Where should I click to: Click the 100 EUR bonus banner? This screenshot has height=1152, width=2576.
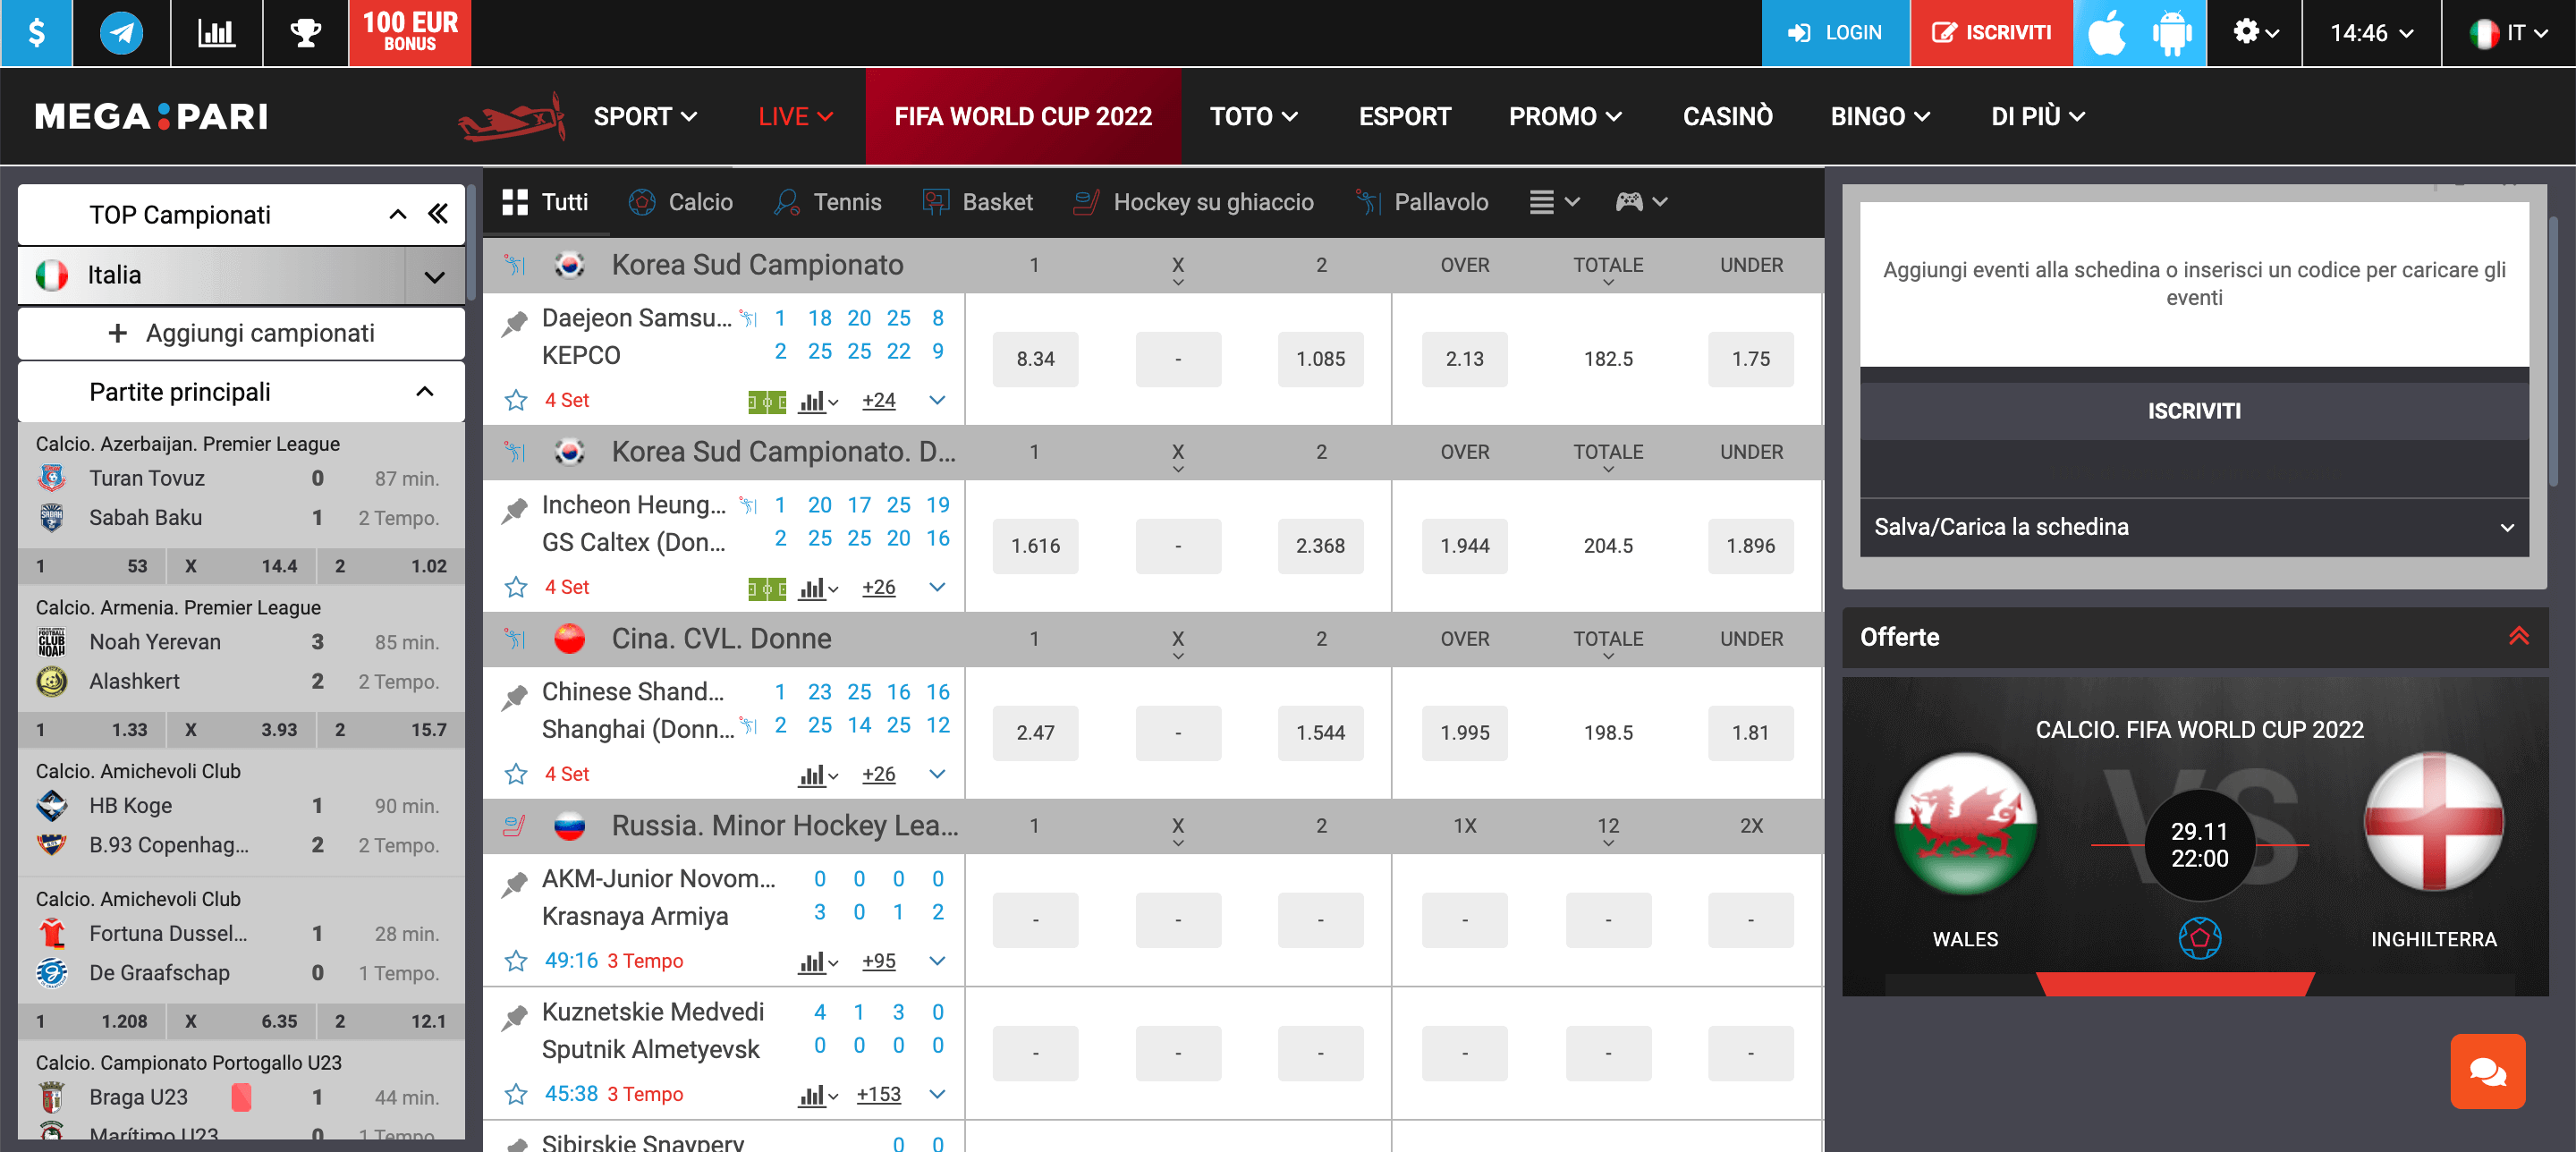coord(409,33)
